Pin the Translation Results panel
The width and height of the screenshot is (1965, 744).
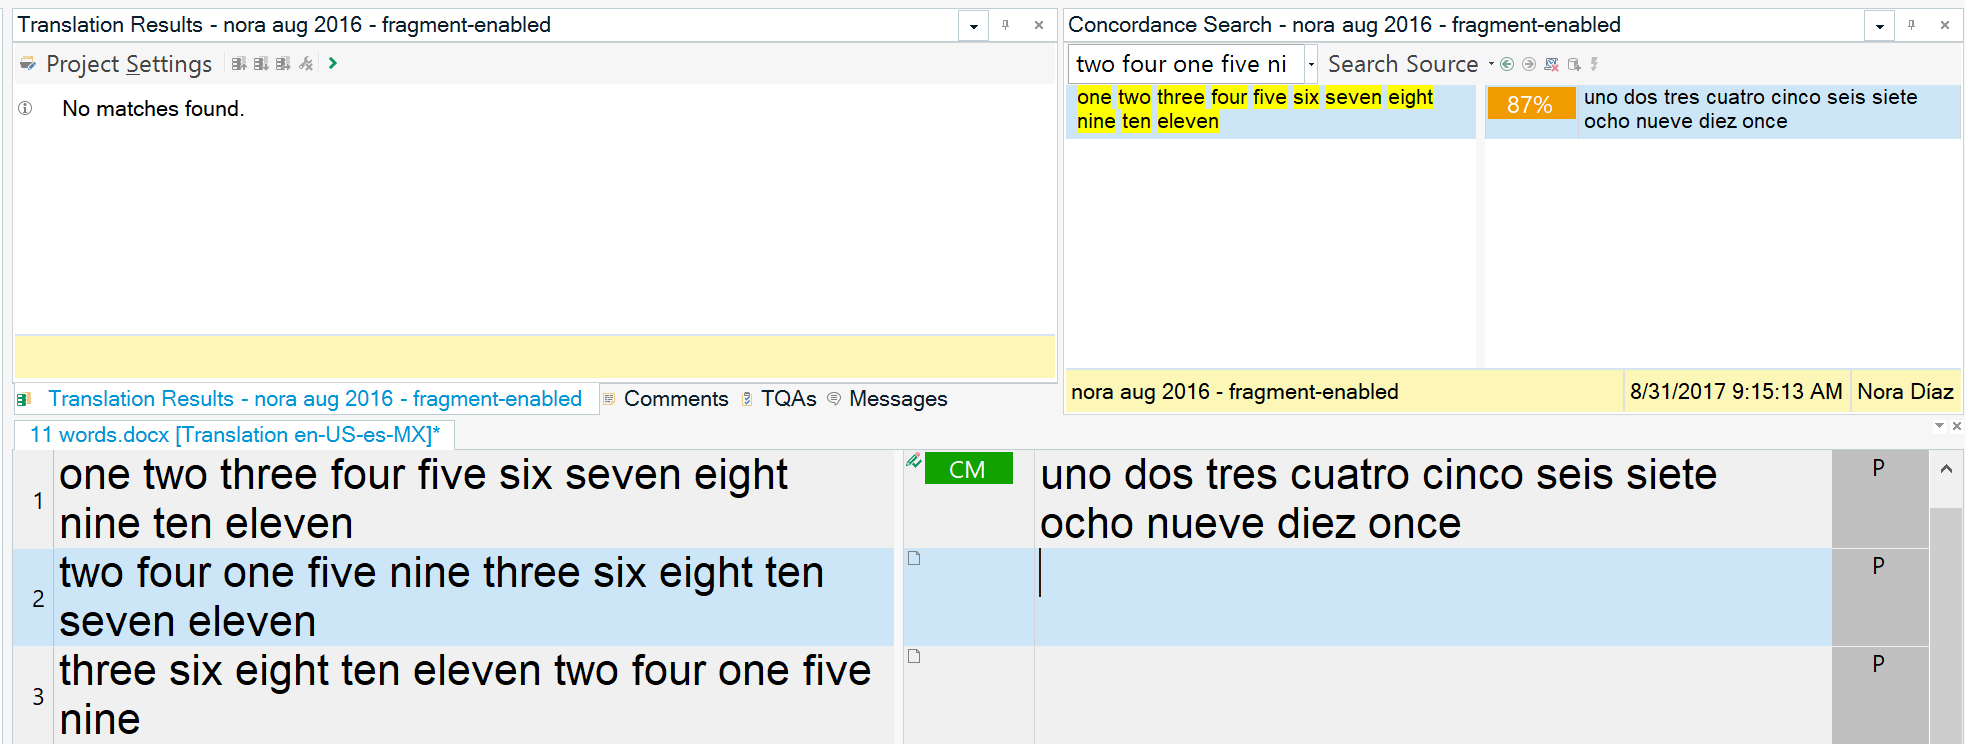(1006, 25)
